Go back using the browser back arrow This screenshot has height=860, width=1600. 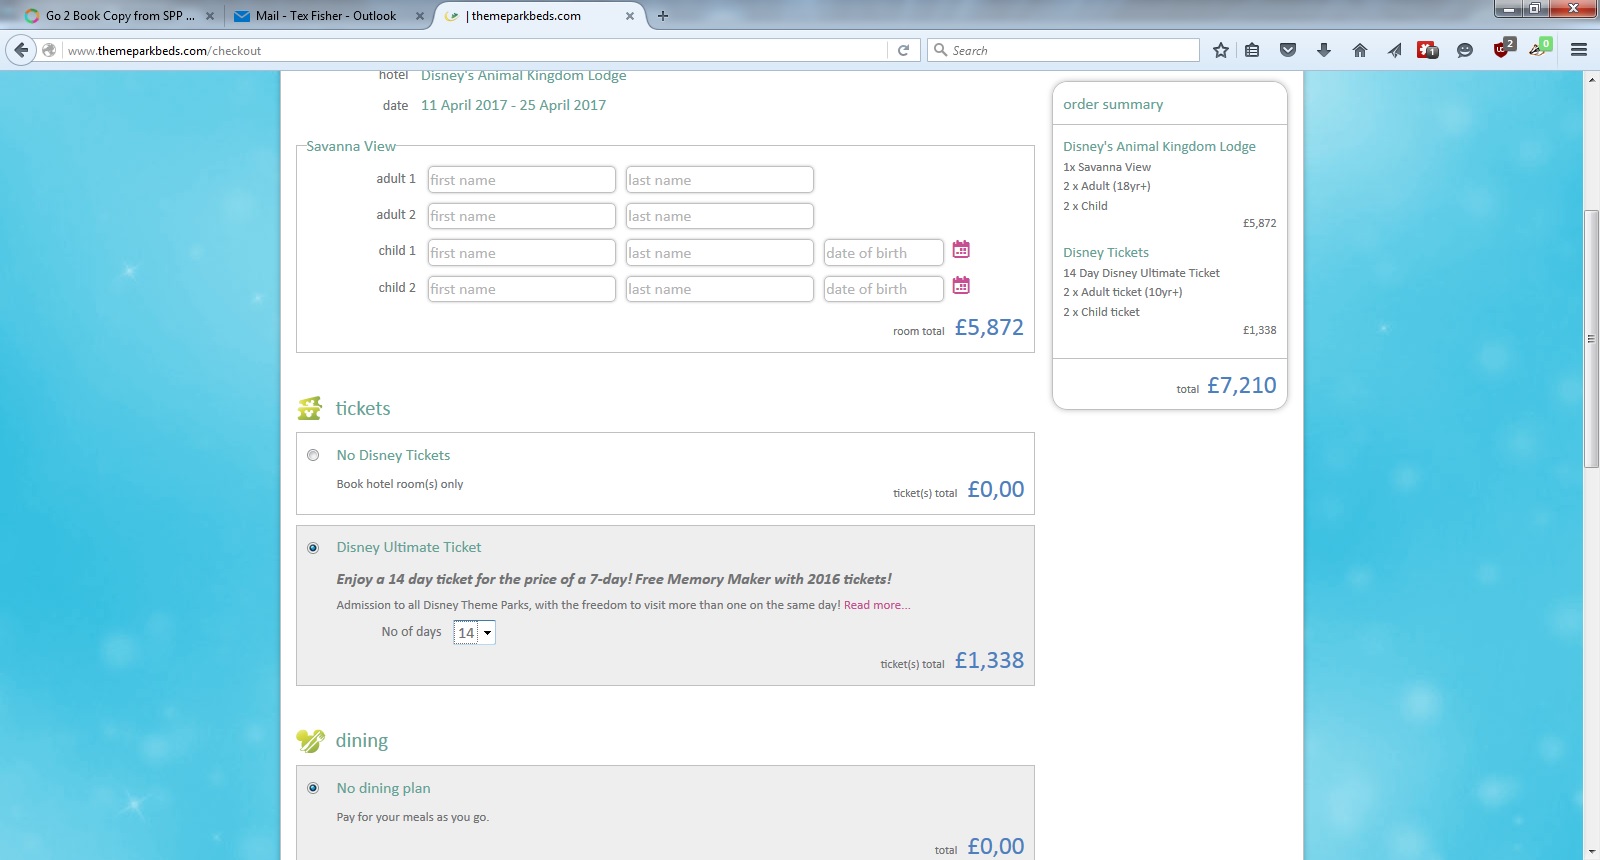21,50
